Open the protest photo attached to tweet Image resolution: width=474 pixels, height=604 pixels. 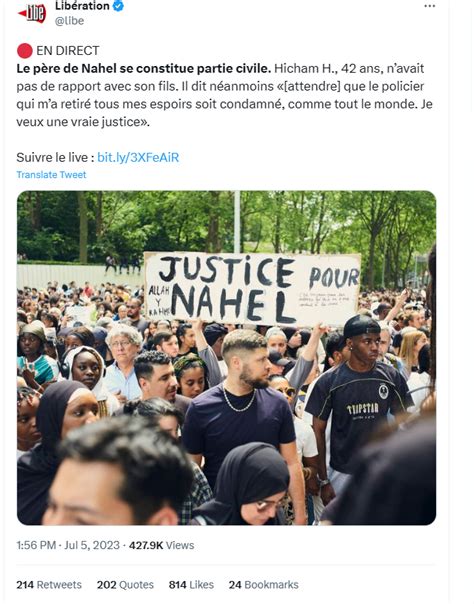226,358
